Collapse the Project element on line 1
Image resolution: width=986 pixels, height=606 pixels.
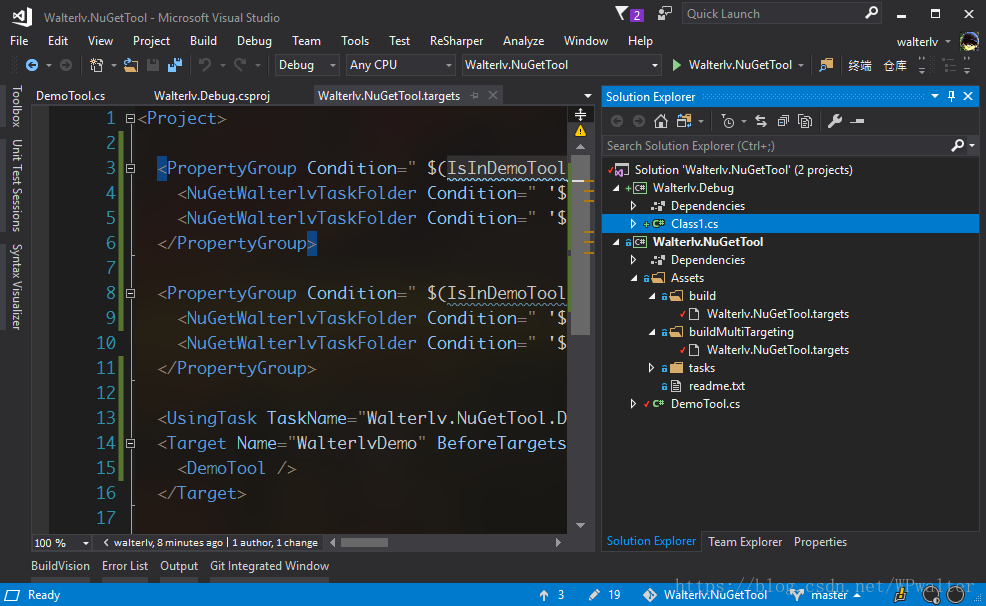(130, 118)
